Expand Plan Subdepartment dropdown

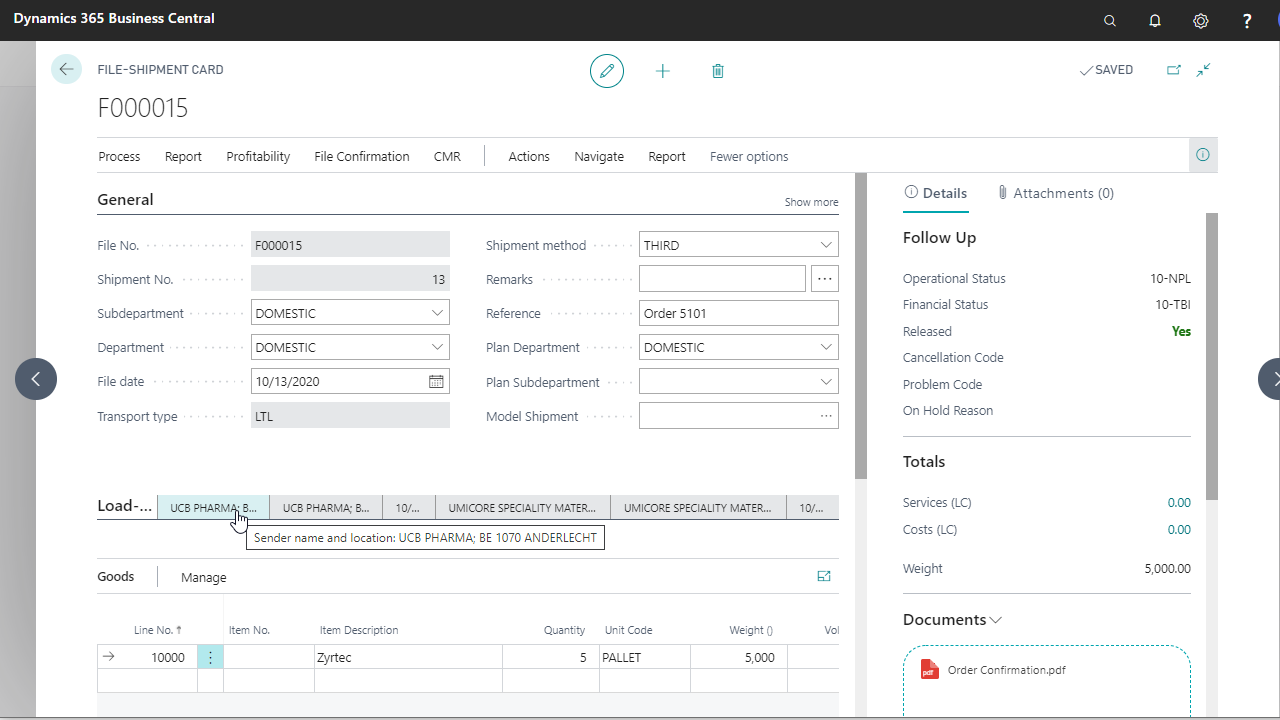[x=826, y=381]
